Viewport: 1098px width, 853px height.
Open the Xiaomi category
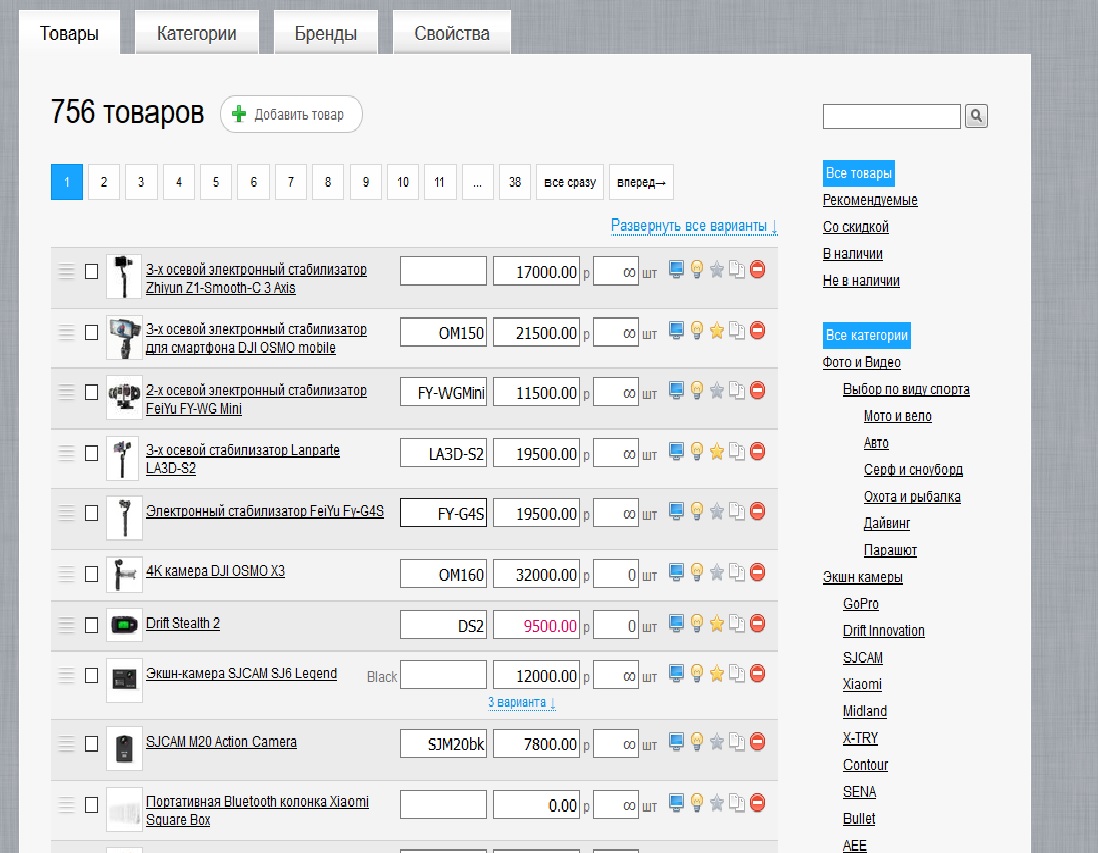(862, 684)
